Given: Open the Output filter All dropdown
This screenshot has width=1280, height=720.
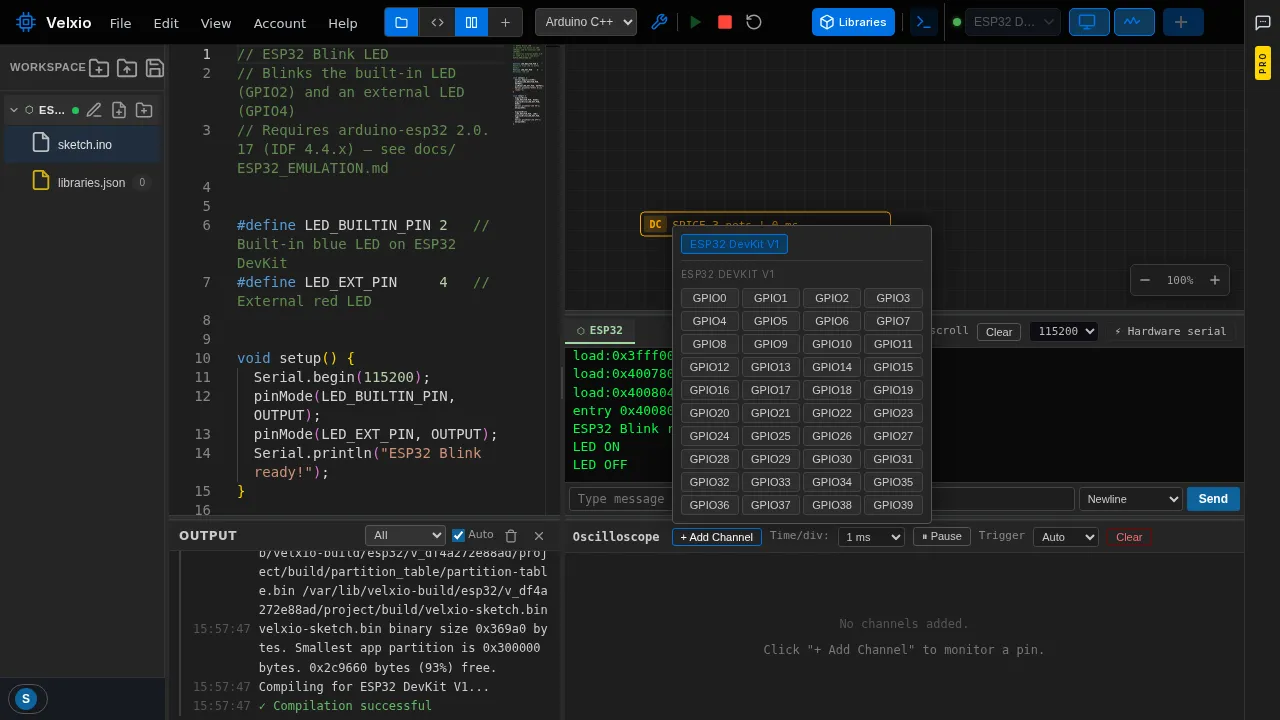Looking at the screenshot, I should coord(405,536).
